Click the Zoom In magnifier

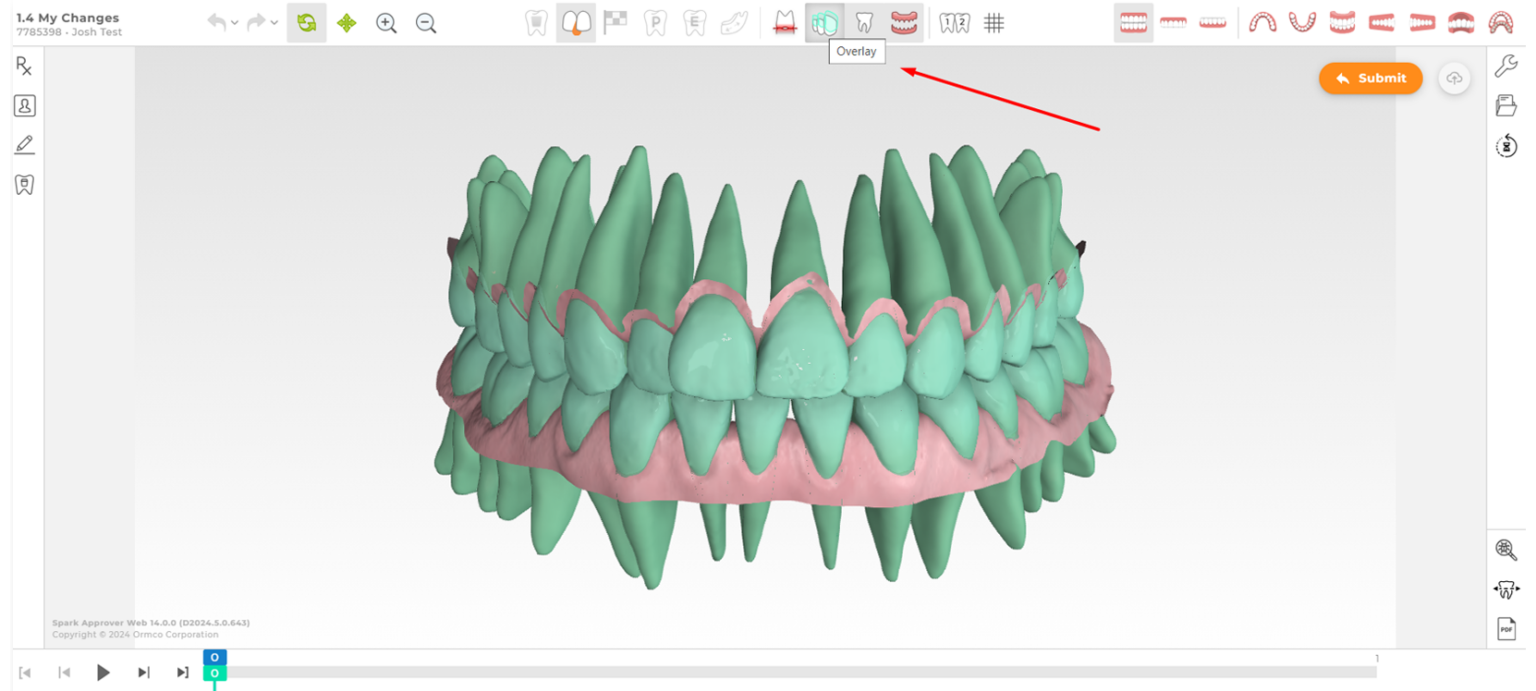tap(386, 23)
